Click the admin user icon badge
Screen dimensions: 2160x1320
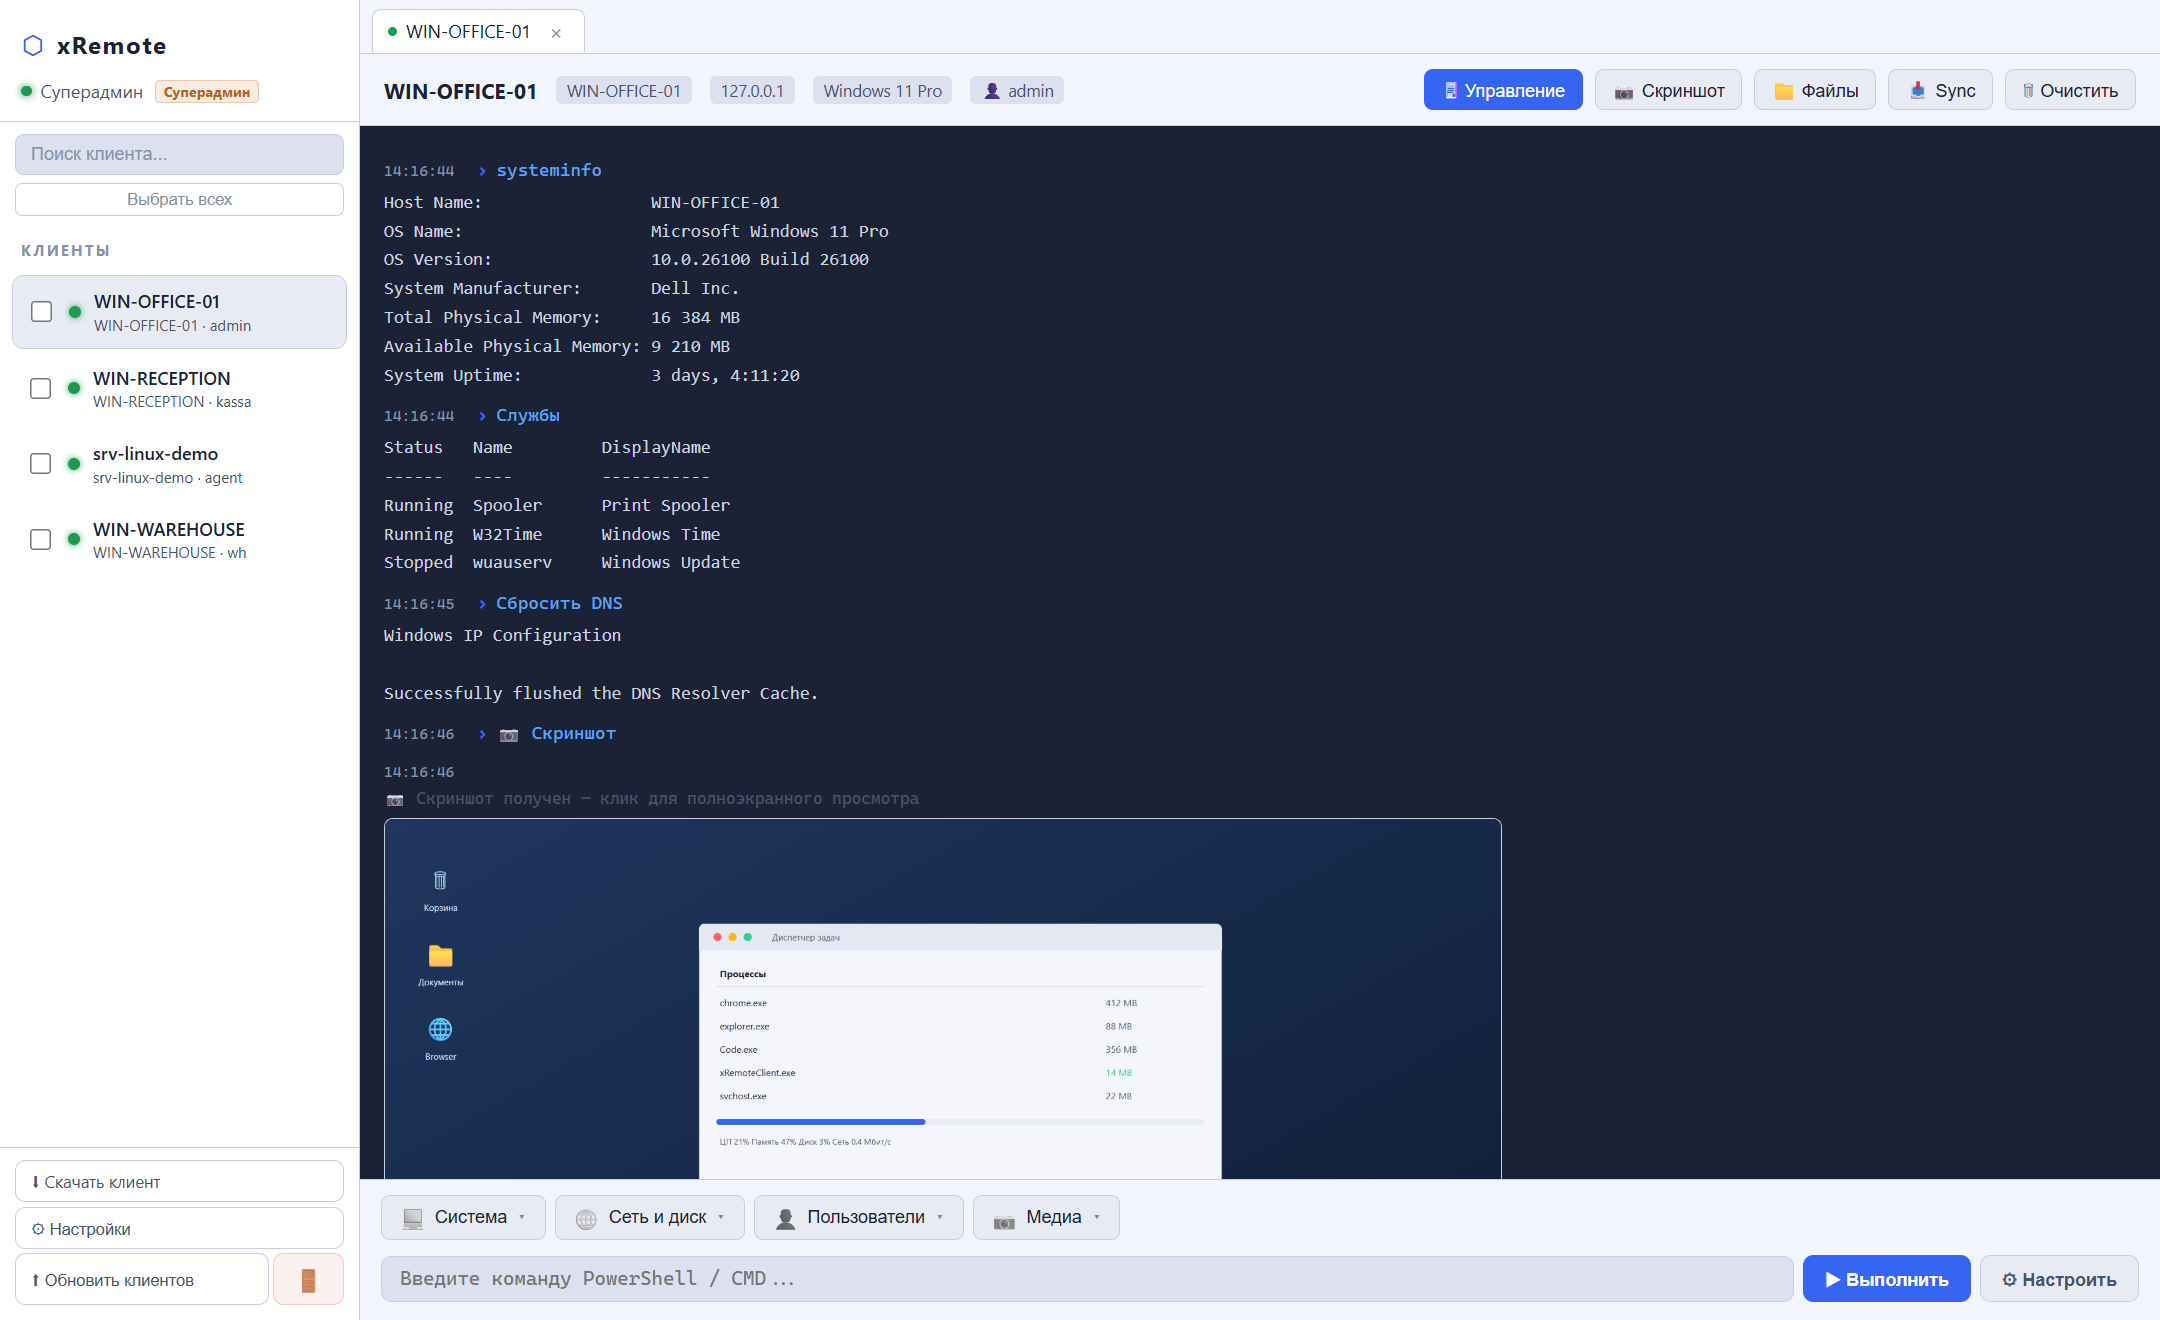click(x=992, y=91)
